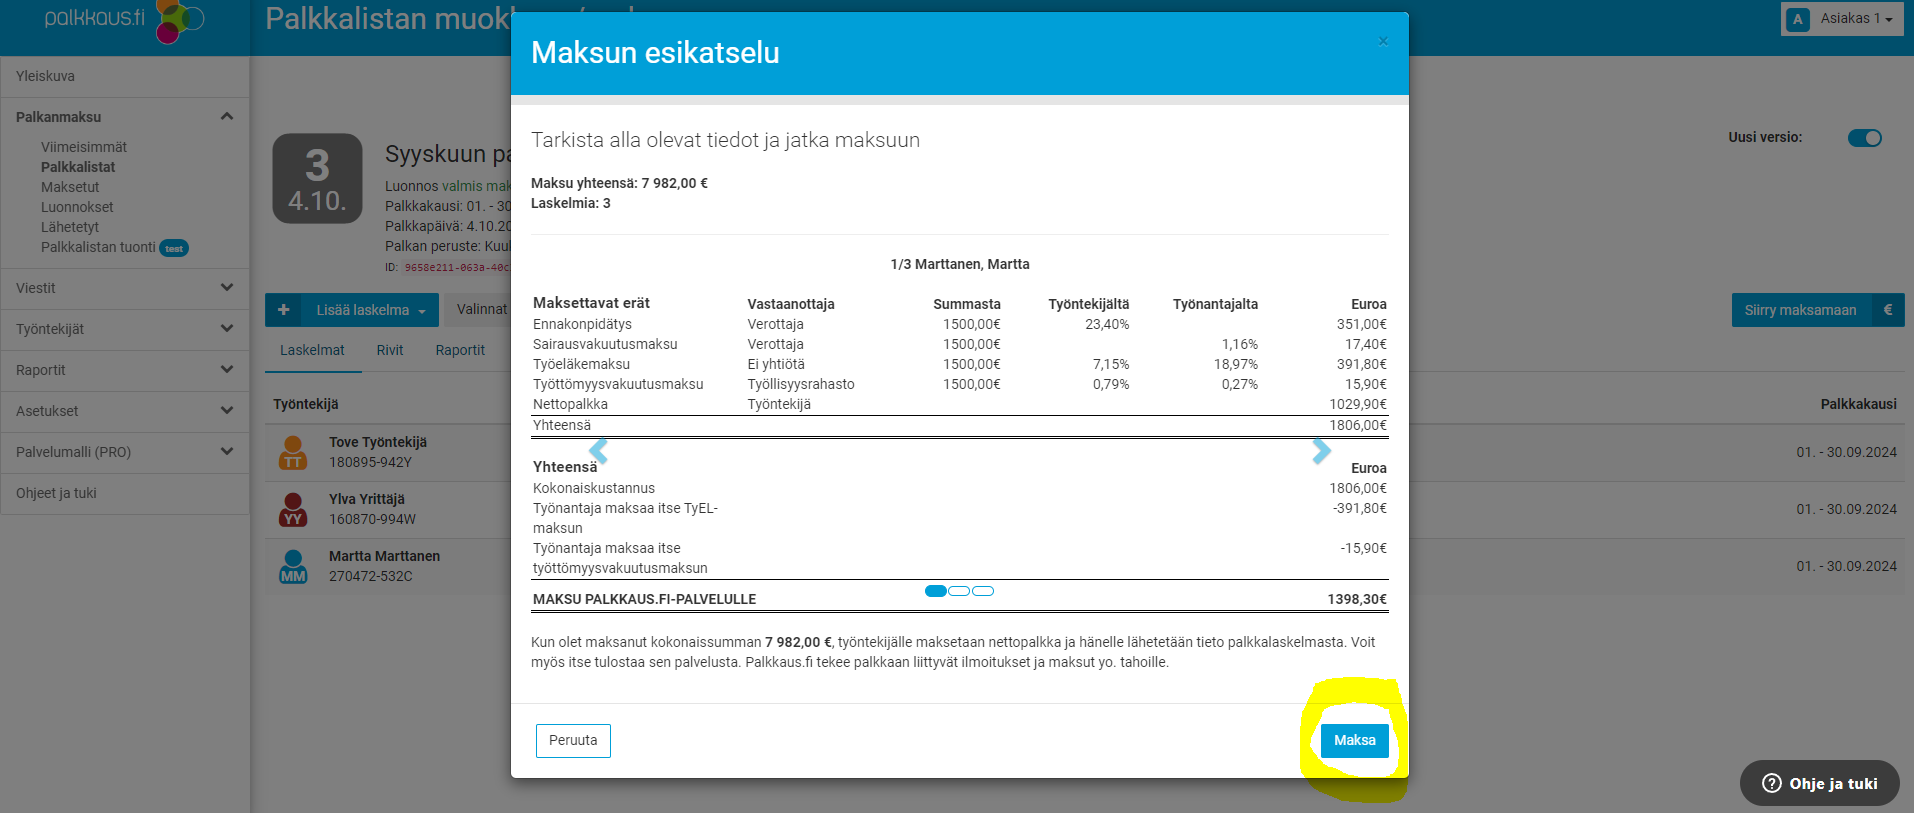This screenshot has height=813, width=1914.
Task: Click the Palkkakausi column header
Action: (x=1858, y=404)
